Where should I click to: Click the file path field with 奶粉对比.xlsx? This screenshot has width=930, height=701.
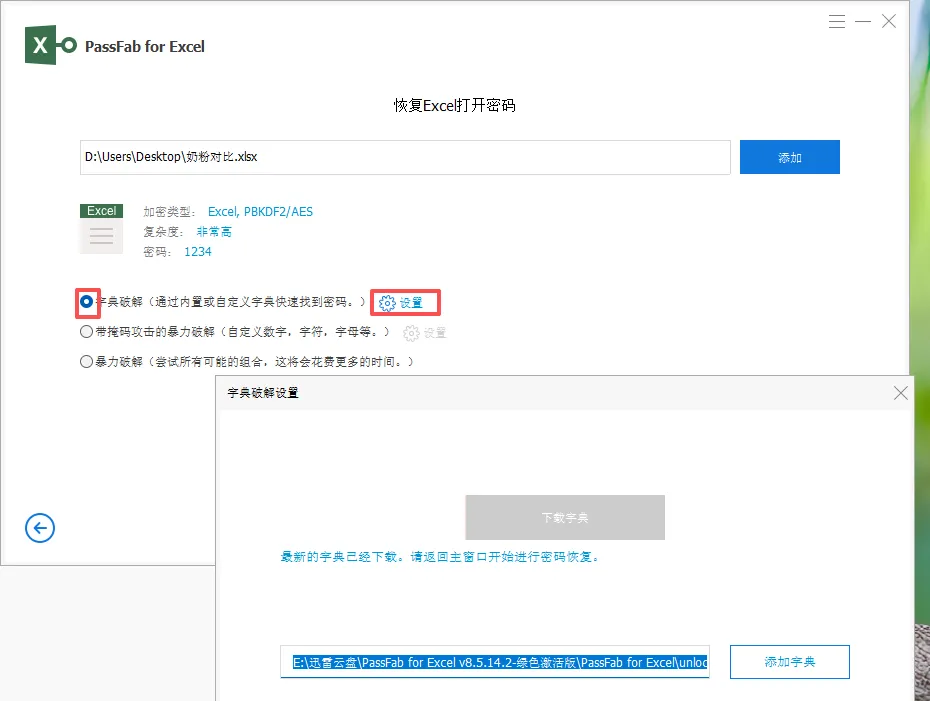(x=405, y=157)
